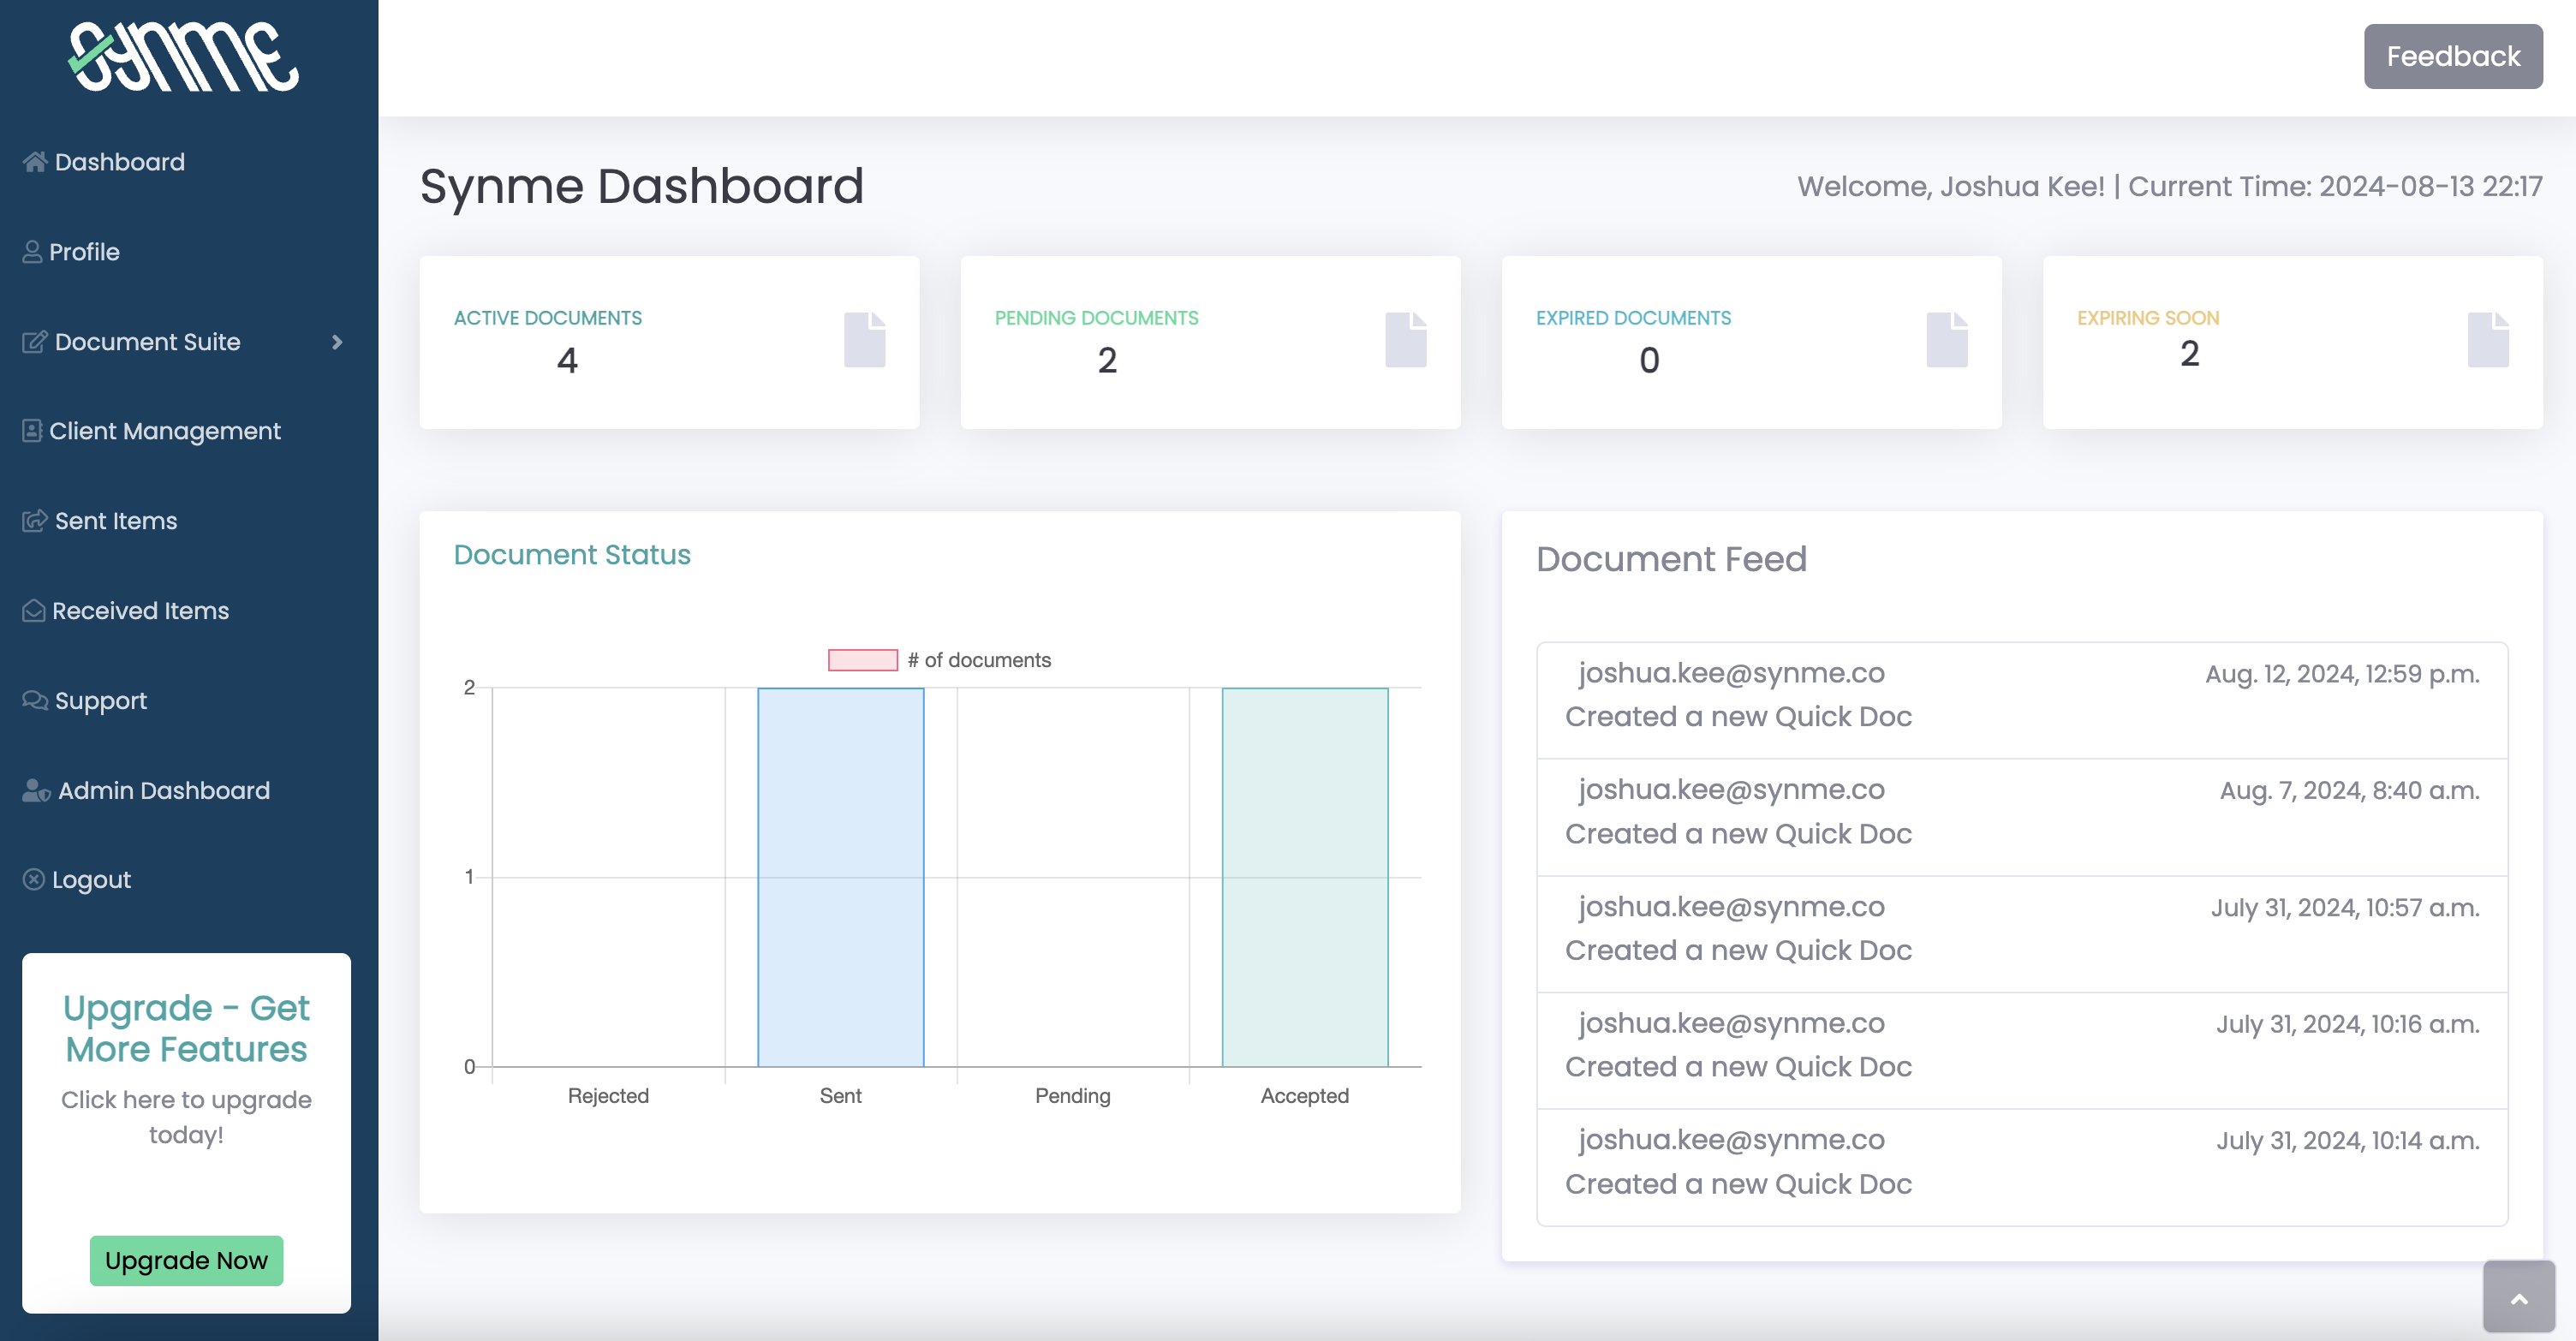
Task: Click the Upgrade Now button
Action: [186, 1260]
